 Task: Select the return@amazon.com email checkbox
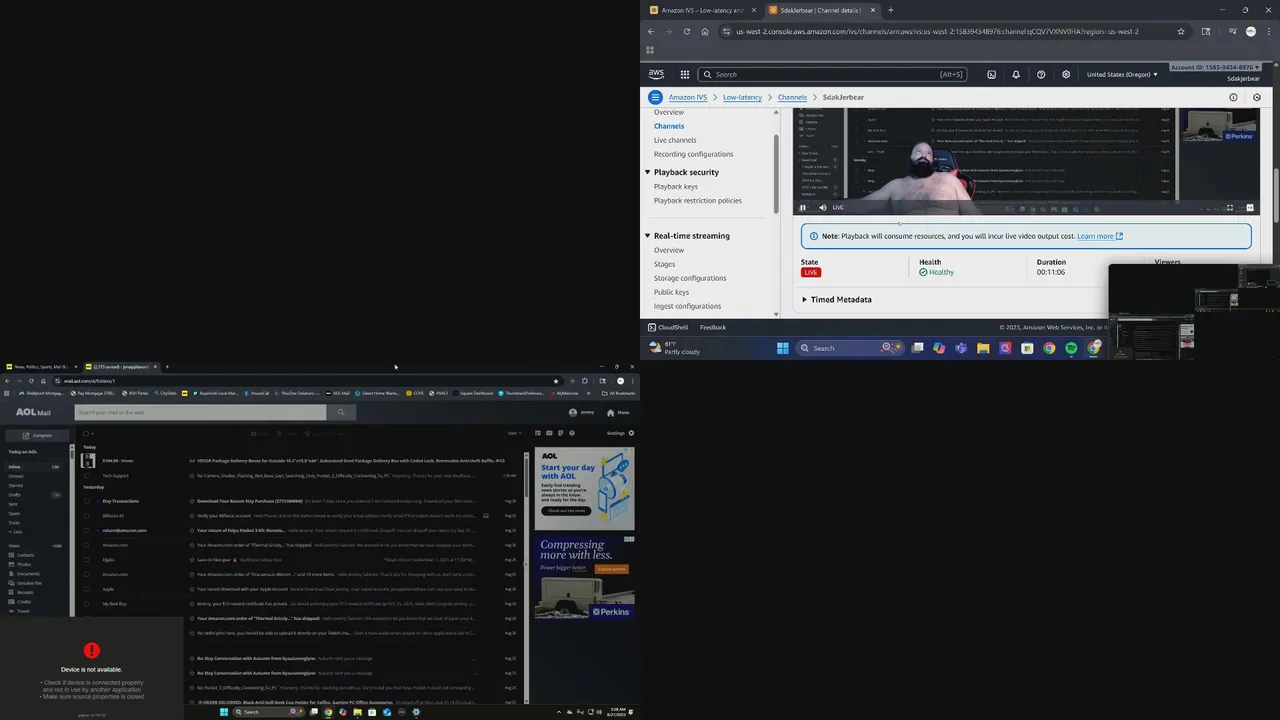(x=87, y=530)
